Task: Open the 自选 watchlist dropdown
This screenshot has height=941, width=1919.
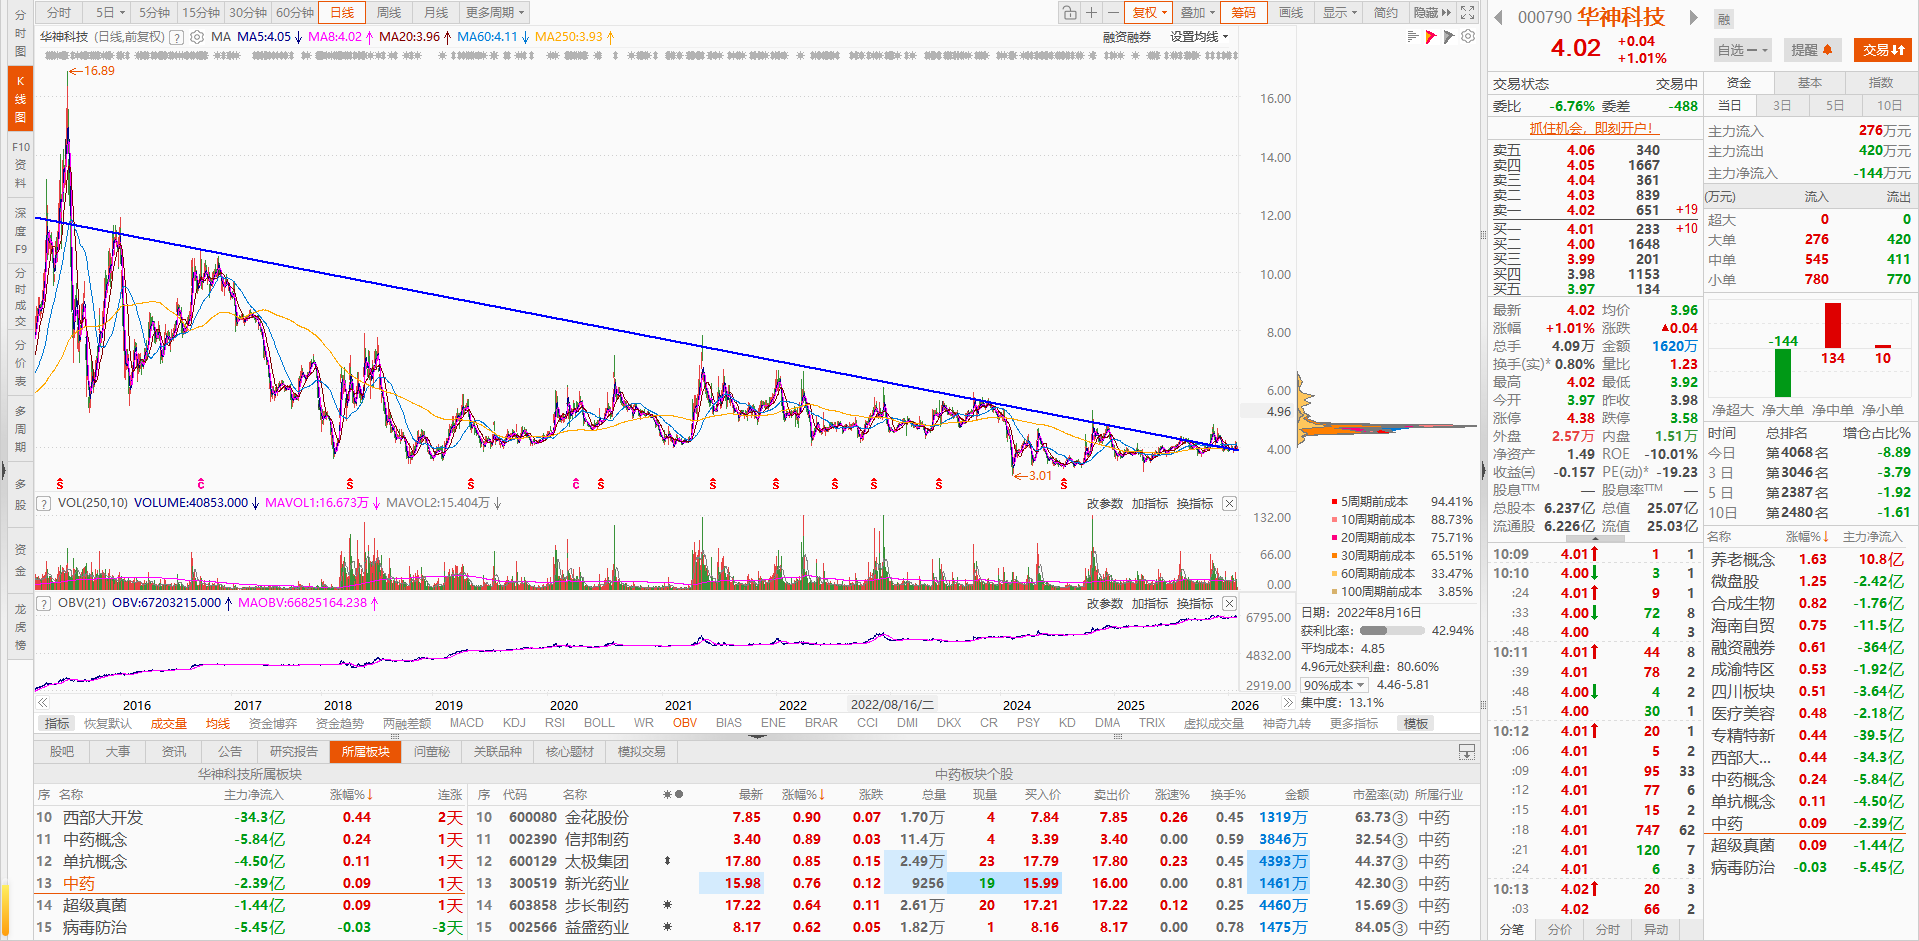Action: (x=1742, y=50)
